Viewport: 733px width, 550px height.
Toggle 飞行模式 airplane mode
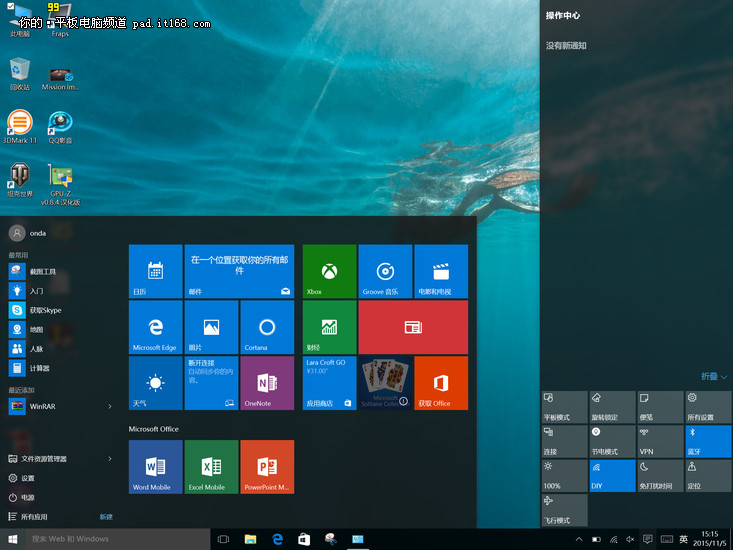tap(564, 510)
